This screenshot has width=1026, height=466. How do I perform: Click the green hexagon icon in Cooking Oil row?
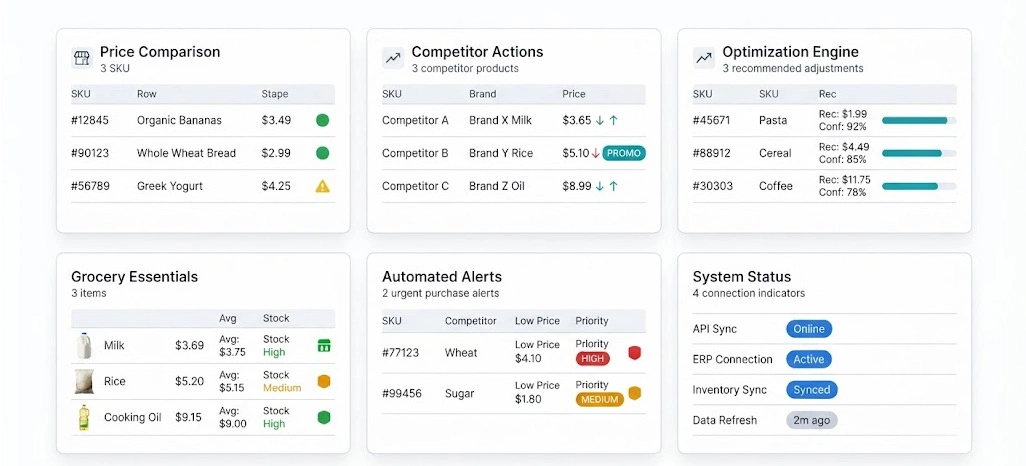[324, 417]
